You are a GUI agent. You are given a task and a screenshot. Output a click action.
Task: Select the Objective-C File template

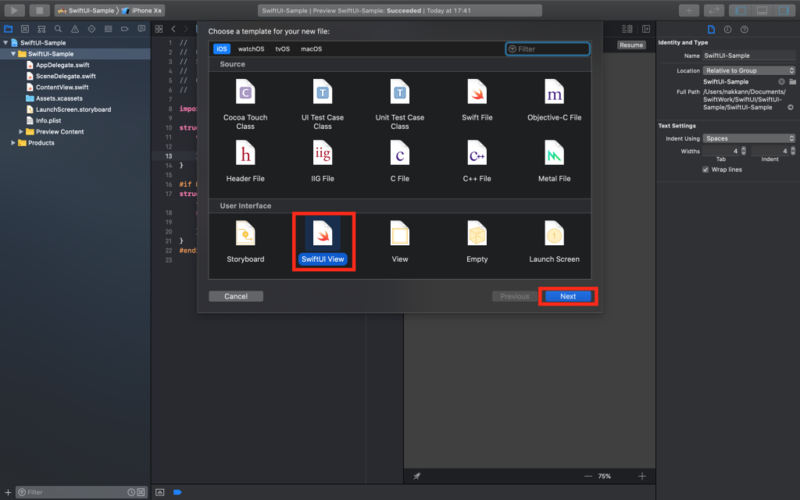pos(554,101)
